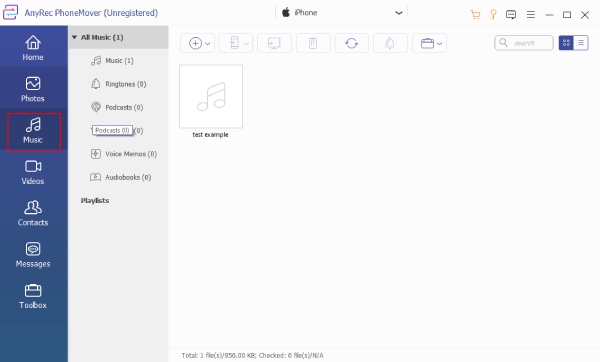Open the Messages section
The image size is (600, 362).
coord(33,255)
